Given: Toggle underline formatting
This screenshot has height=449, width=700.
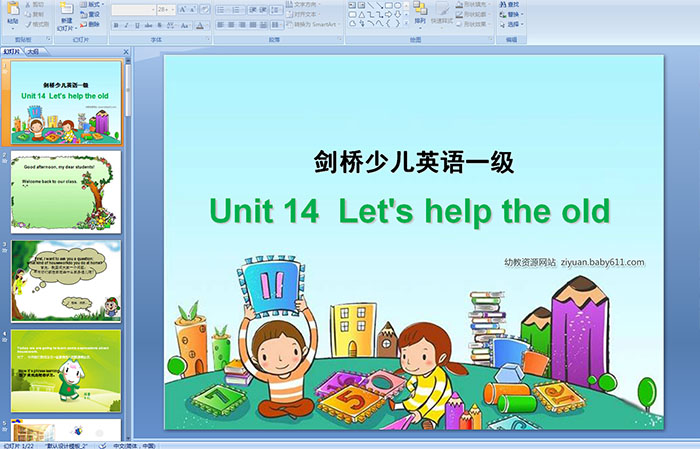Looking at the screenshot, I should pos(137,25).
